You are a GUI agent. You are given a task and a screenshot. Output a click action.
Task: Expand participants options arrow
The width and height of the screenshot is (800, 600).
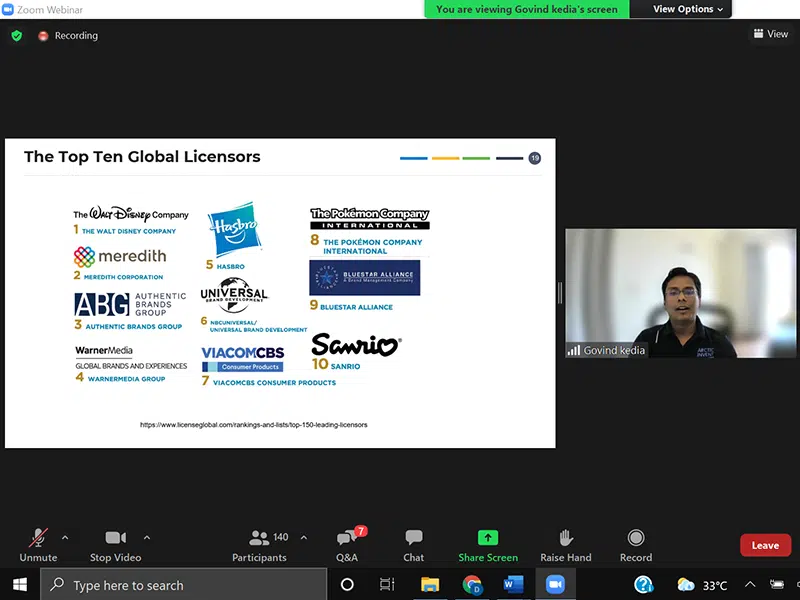point(303,537)
